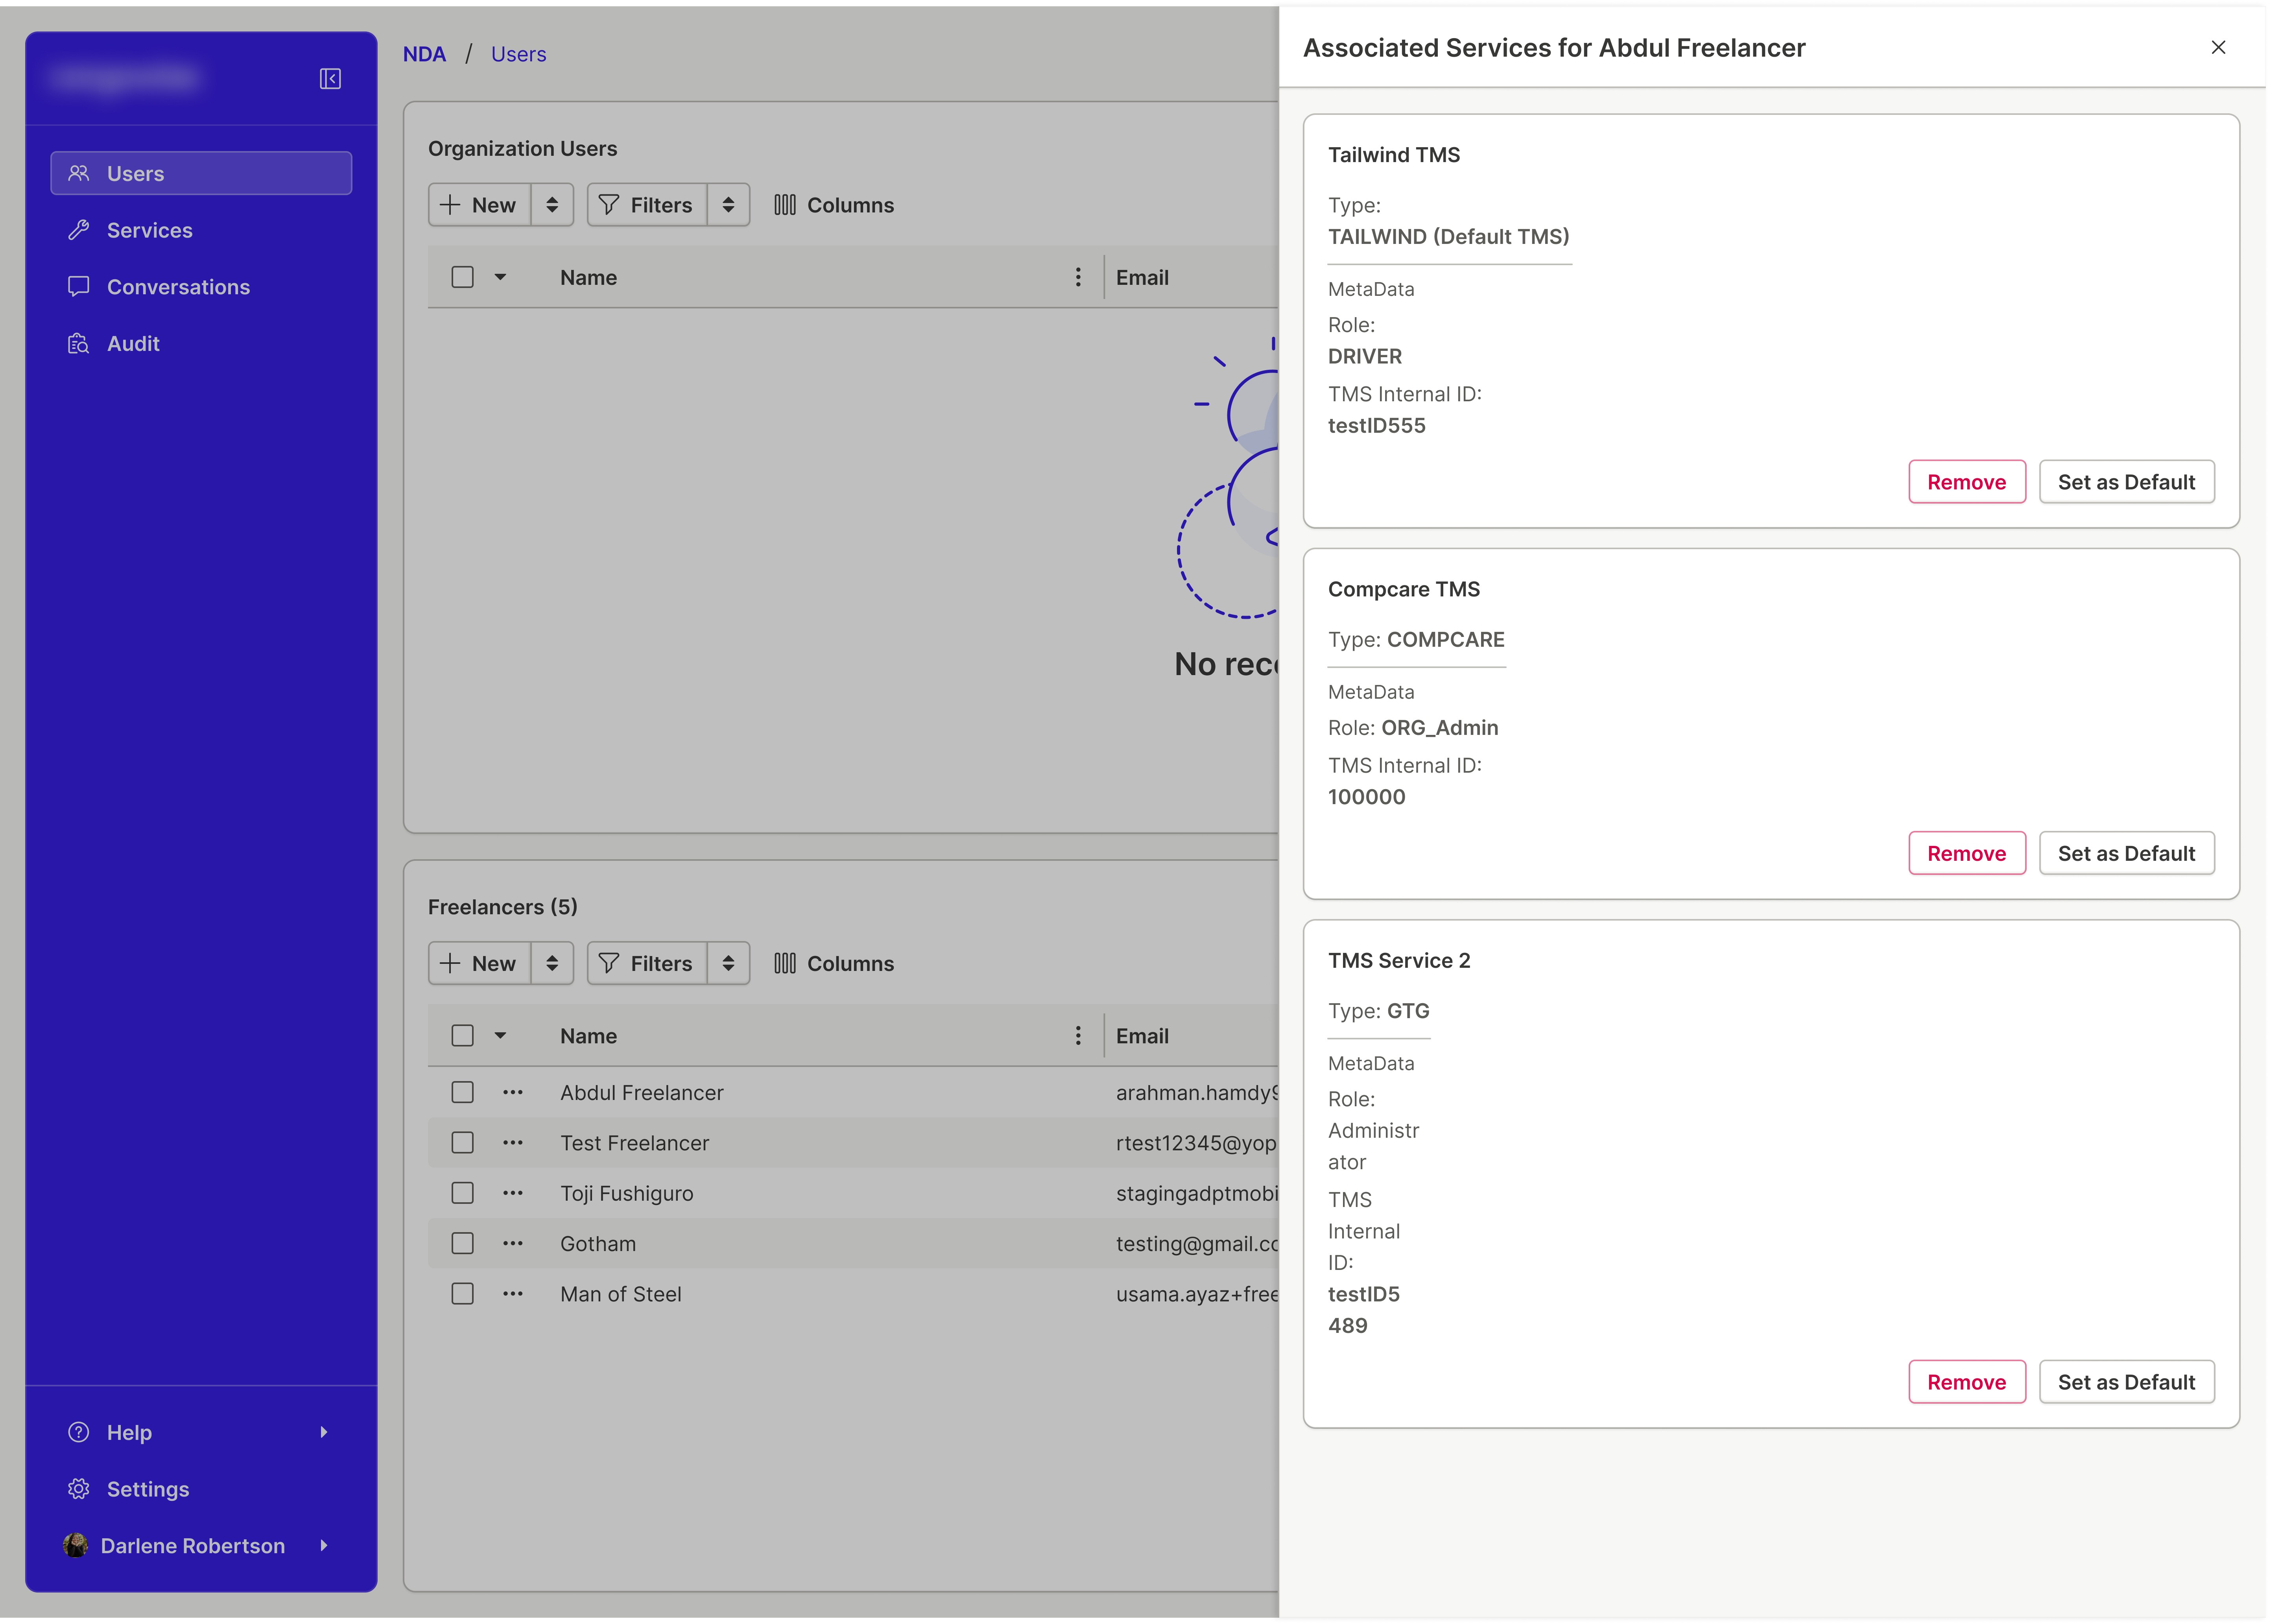Click the NDA breadcrumb link
This screenshot has width=2269, height=1624.
pos(424,54)
